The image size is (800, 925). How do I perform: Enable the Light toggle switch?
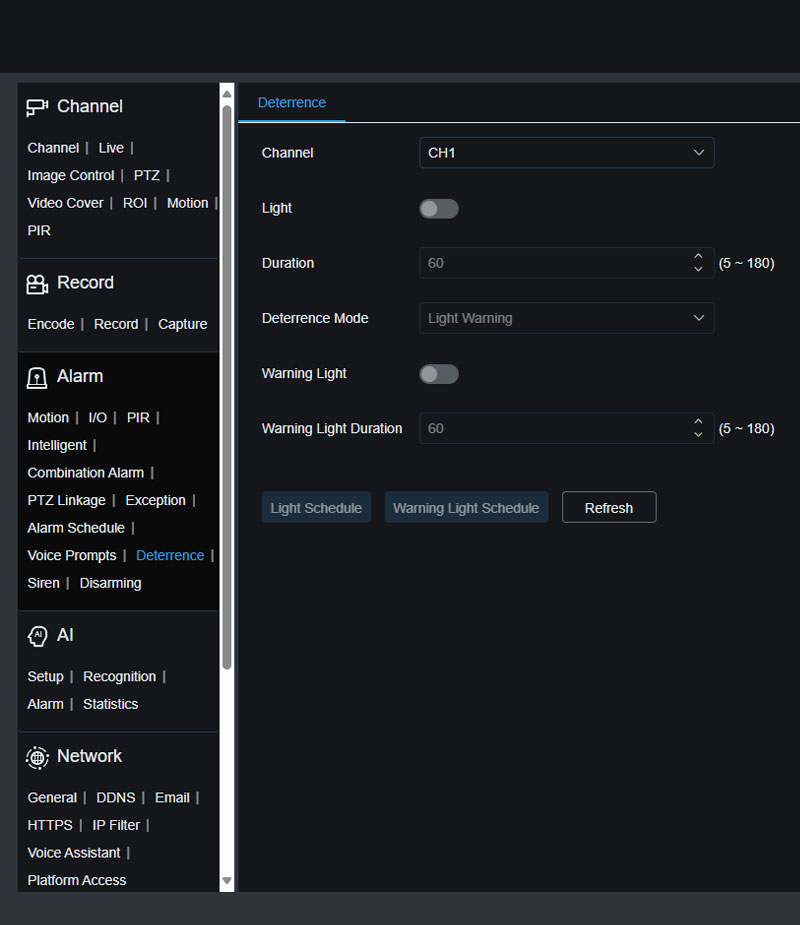point(439,208)
